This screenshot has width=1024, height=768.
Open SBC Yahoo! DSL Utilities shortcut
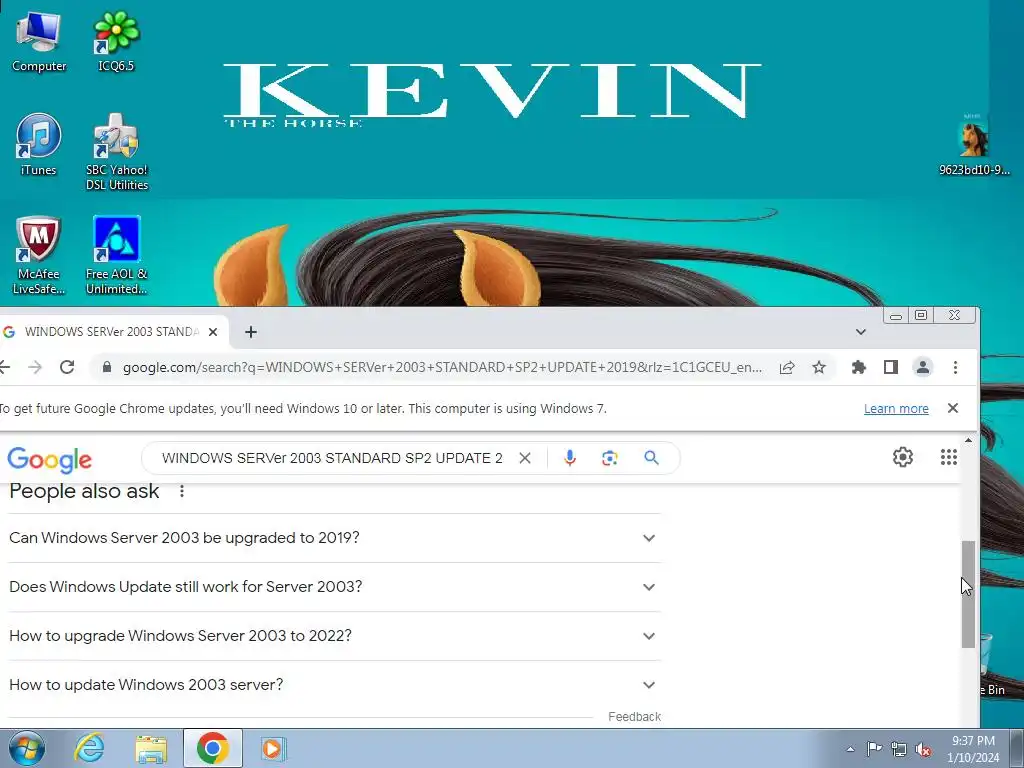(x=117, y=152)
